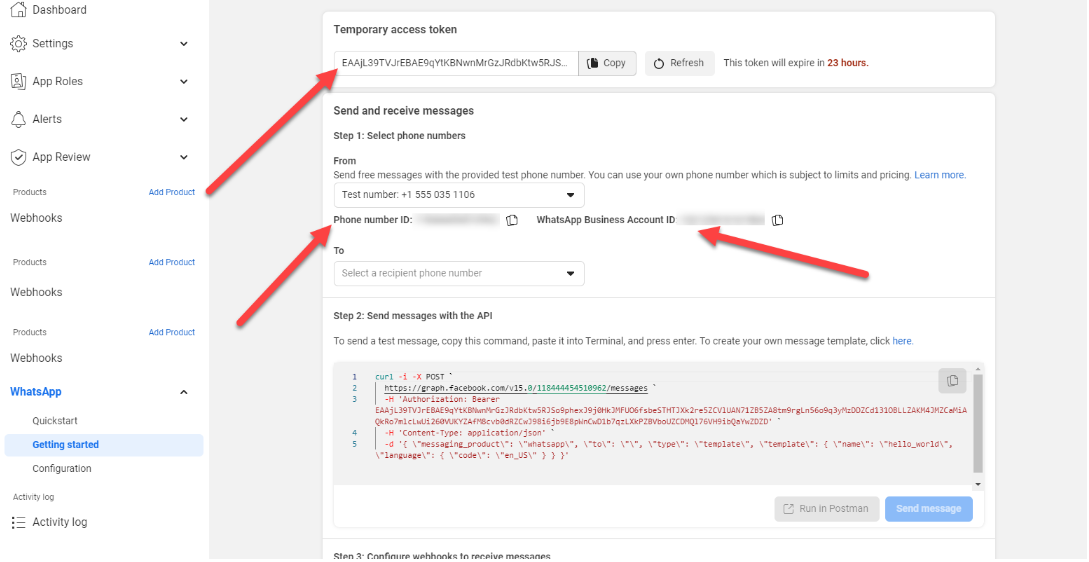Screen dimensions: 1089x562
Task: Expand the Settings menu chevron
Action: 184,44
